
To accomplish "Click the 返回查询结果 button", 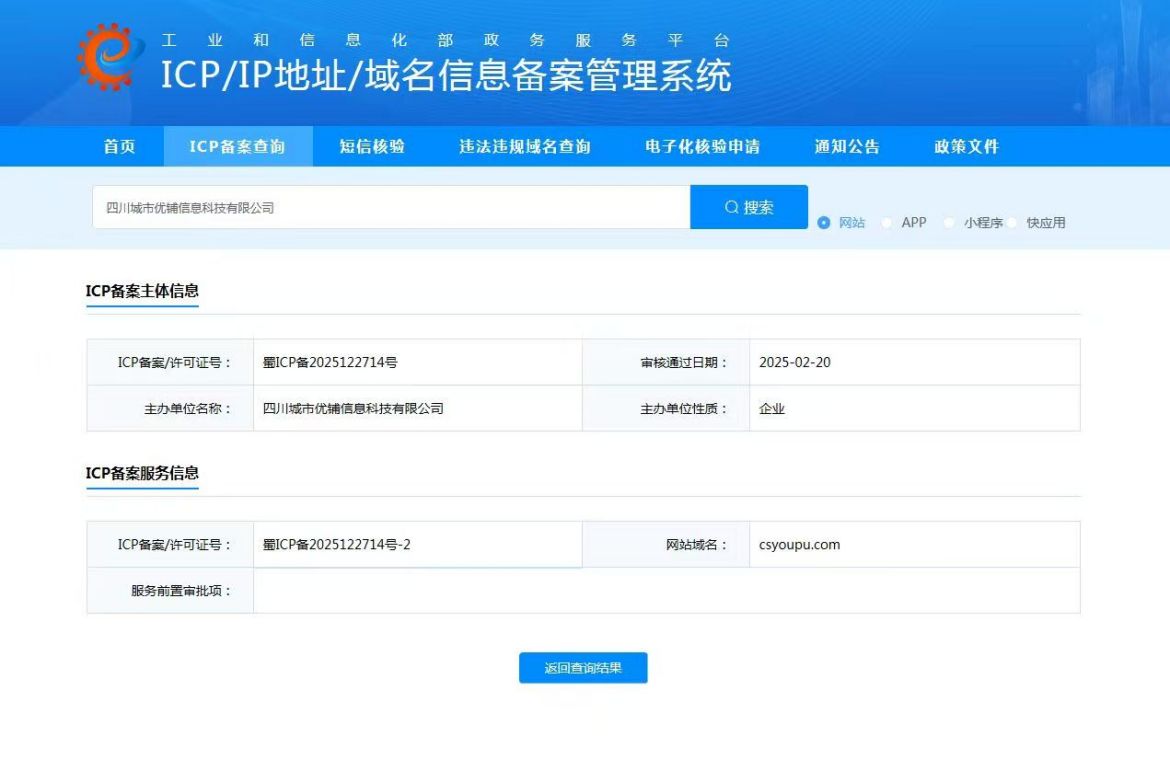I will (583, 668).
